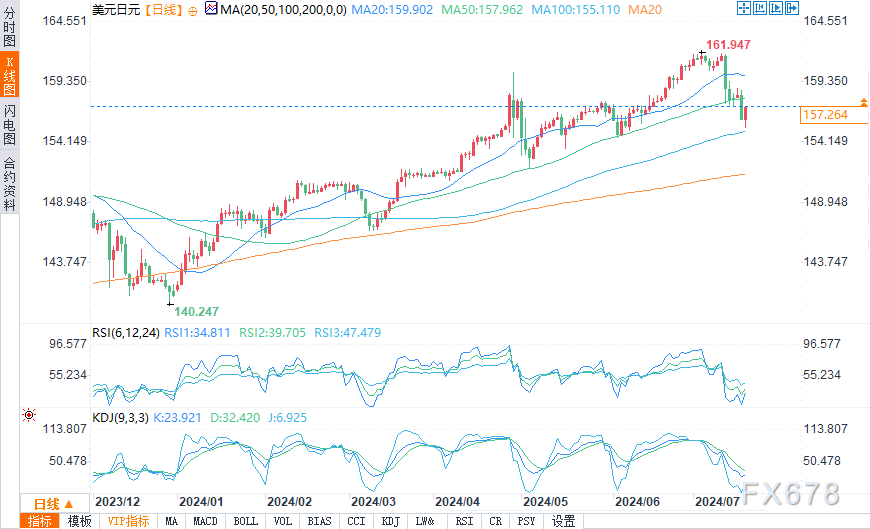Select the VOL indicator button
This screenshot has height=529, width=870.
coord(283,521)
